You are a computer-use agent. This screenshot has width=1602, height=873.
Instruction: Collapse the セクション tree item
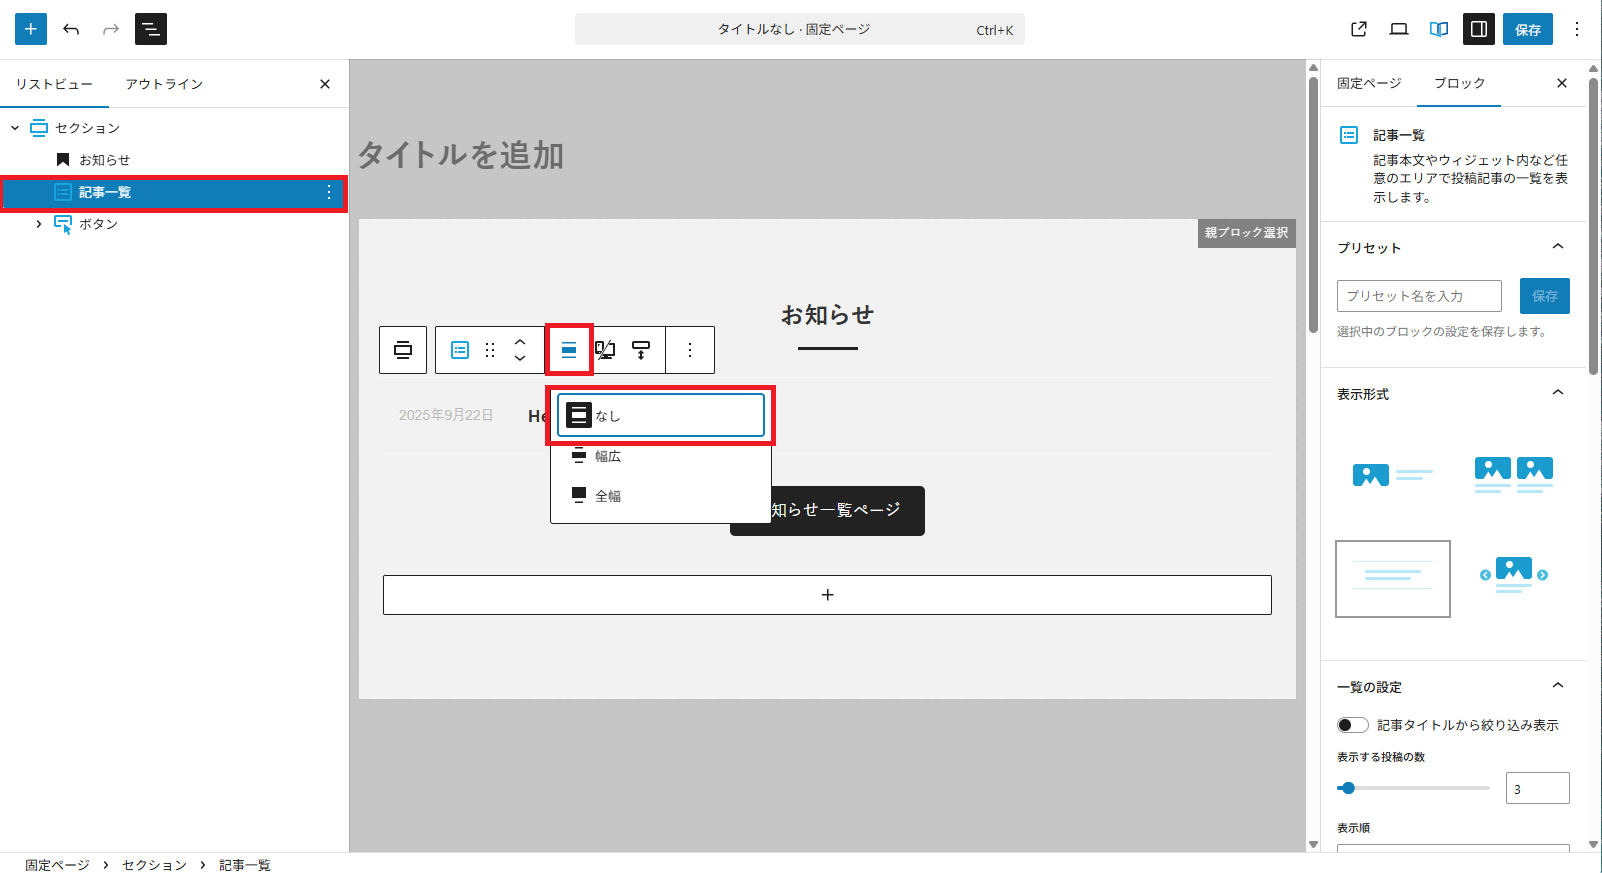[x=15, y=128]
